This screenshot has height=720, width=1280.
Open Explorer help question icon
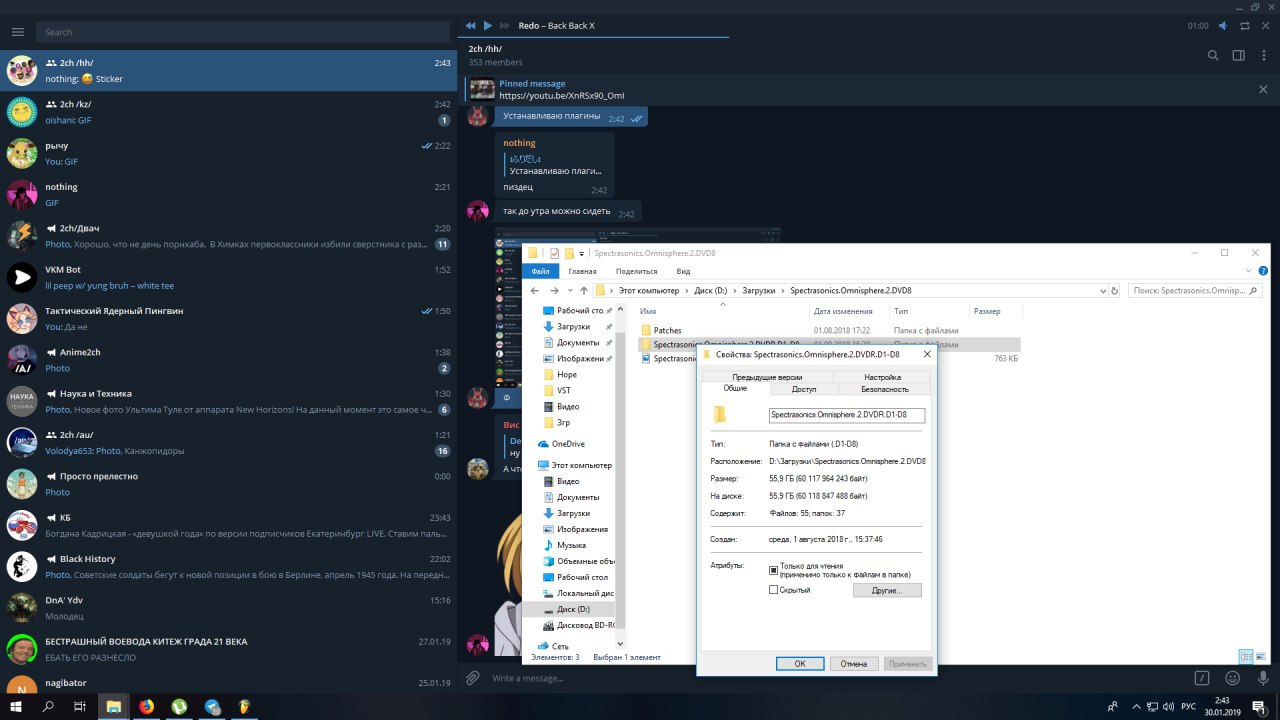[1263, 271]
